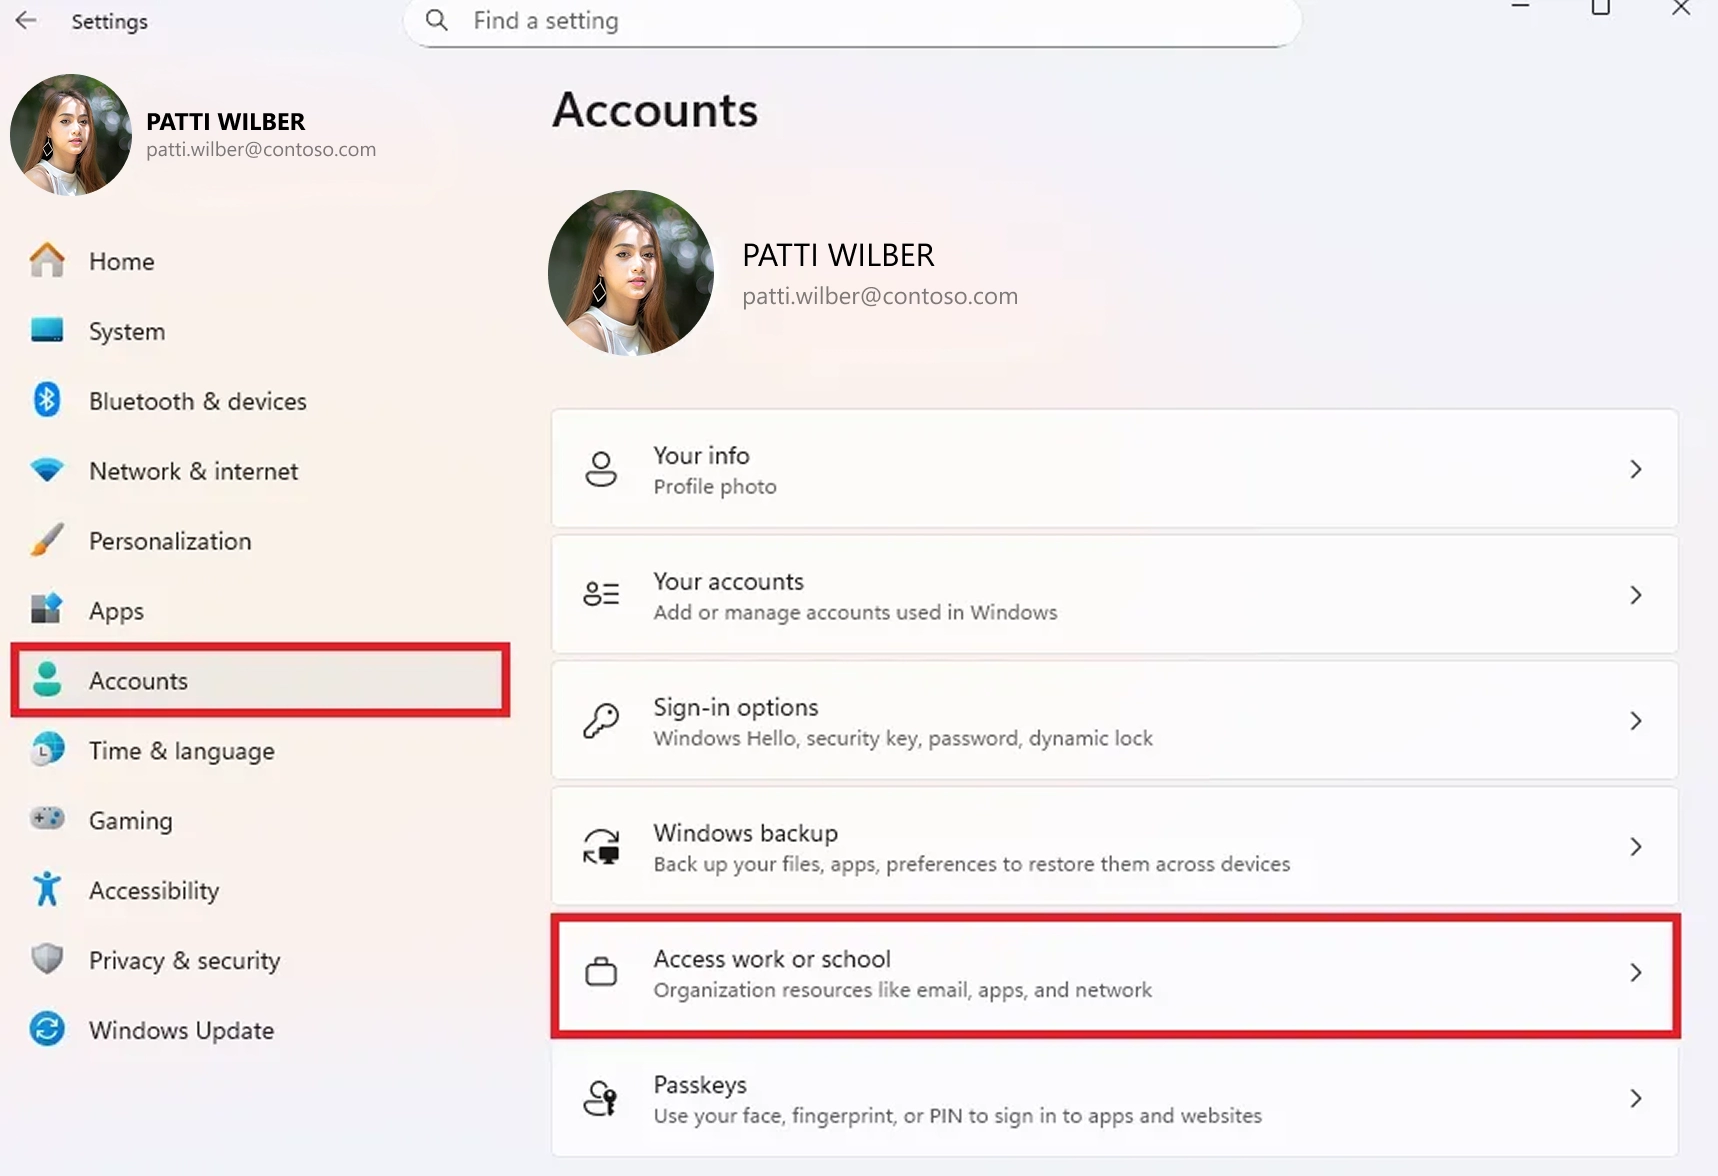Expand the Passkeys row chevron

[x=1636, y=1098]
